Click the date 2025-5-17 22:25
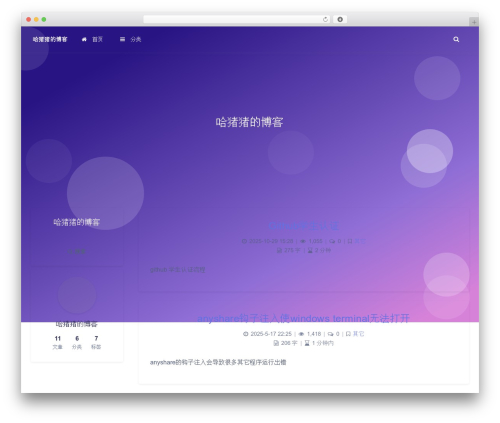The width and height of the screenshot is (500, 423). pyautogui.click(x=271, y=334)
